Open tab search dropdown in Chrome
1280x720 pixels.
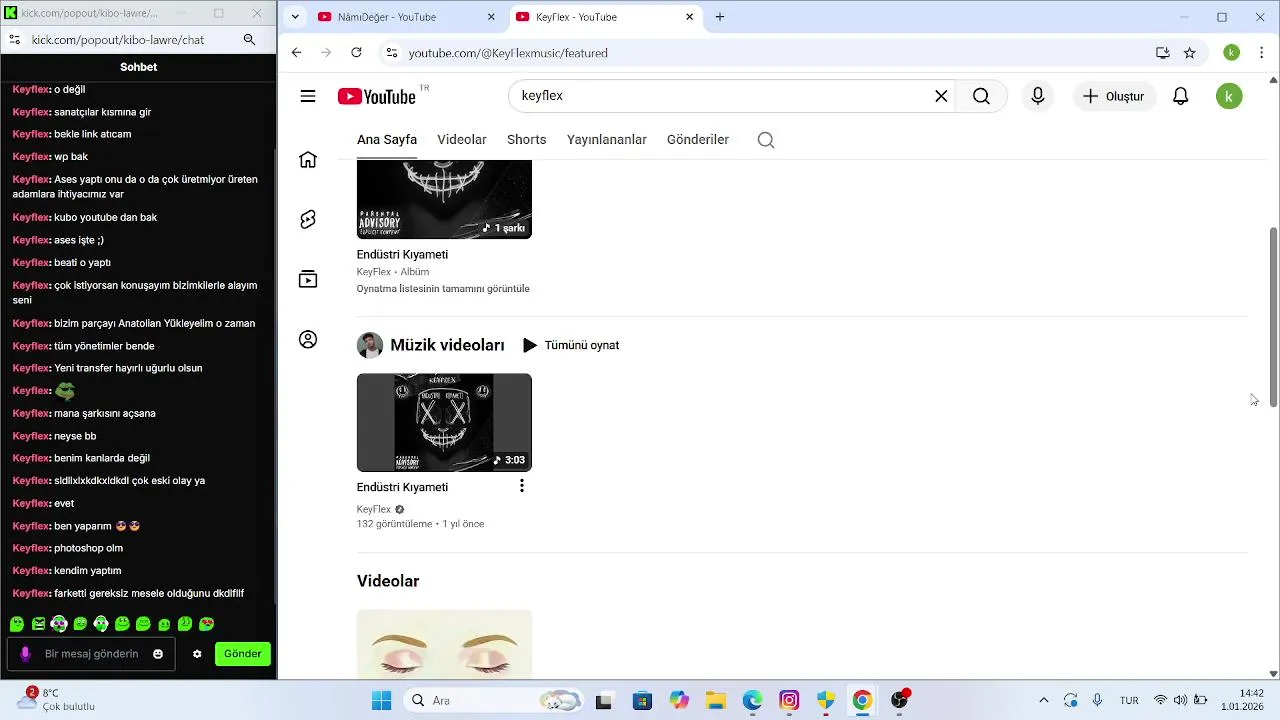(295, 17)
